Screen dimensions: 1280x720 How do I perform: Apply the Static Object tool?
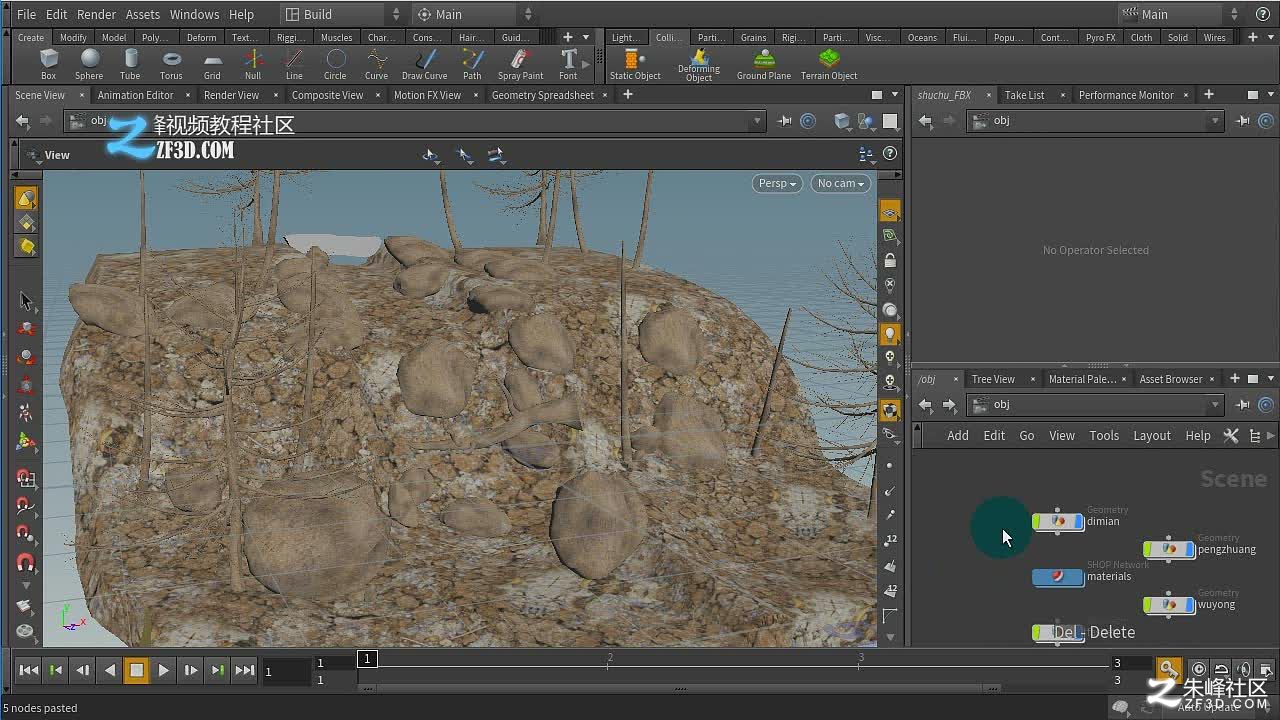coord(635,65)
